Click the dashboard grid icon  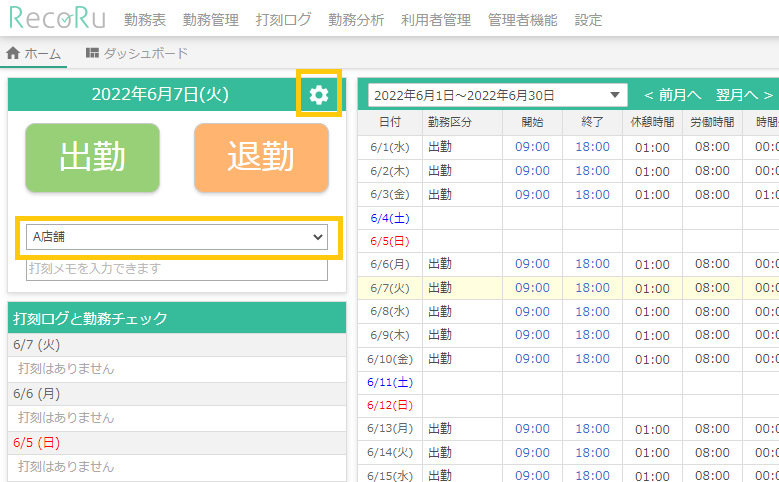(92, 53)
